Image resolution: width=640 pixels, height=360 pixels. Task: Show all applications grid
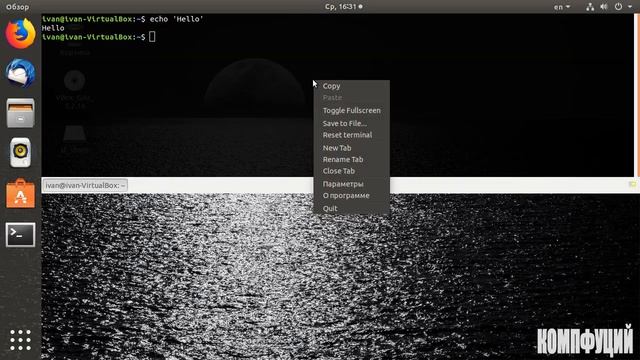coord(20,340)
